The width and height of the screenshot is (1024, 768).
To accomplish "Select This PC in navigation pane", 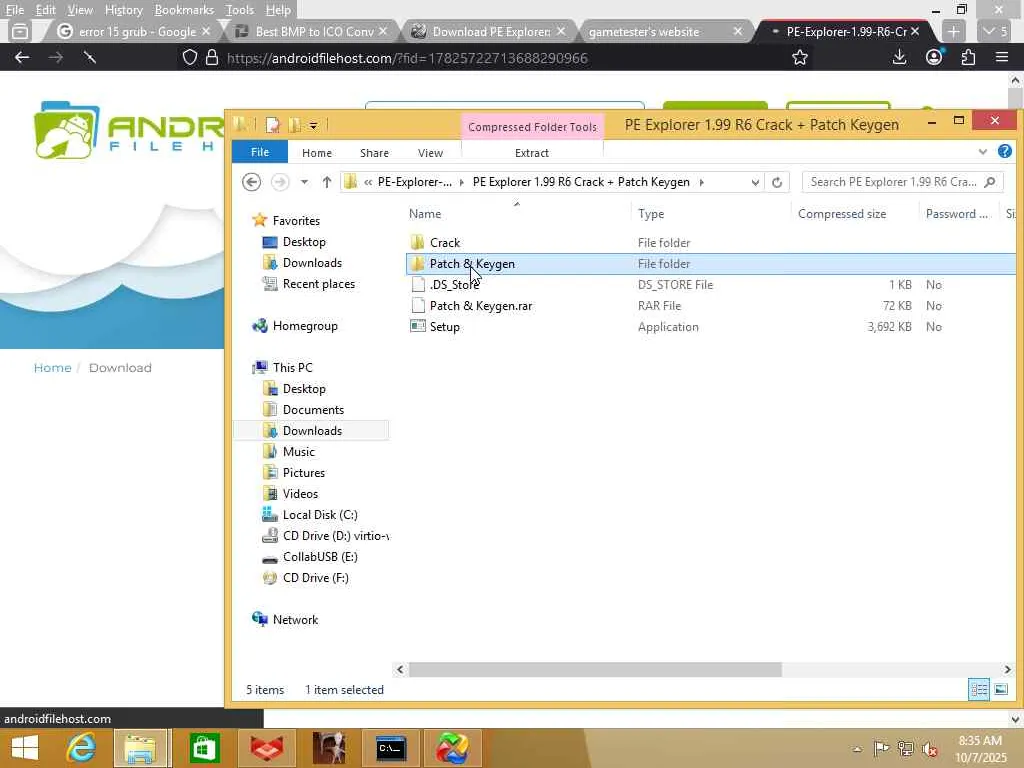I will (x=293, y=368).
